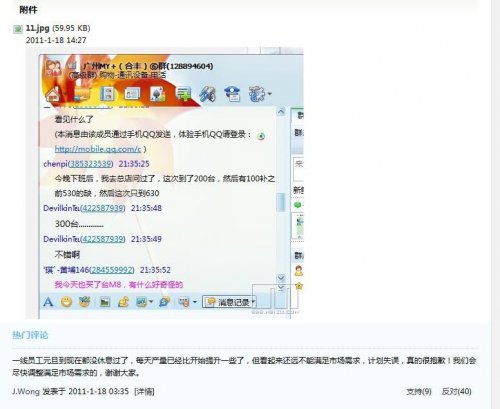The height and width of the screenshot is (409, 500).
Task: Click the music note share icon
Action: [124, 302]
